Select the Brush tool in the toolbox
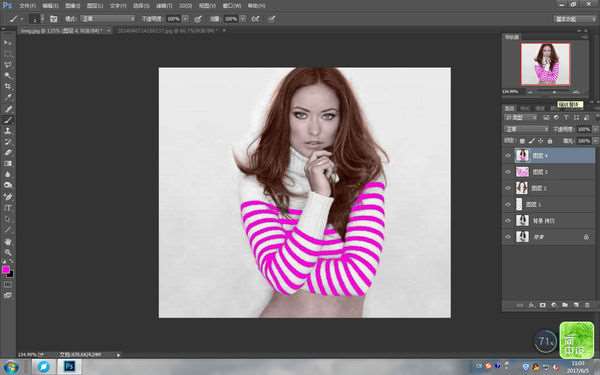Screen dimensions: 600x375 click(x=8, y=120)
